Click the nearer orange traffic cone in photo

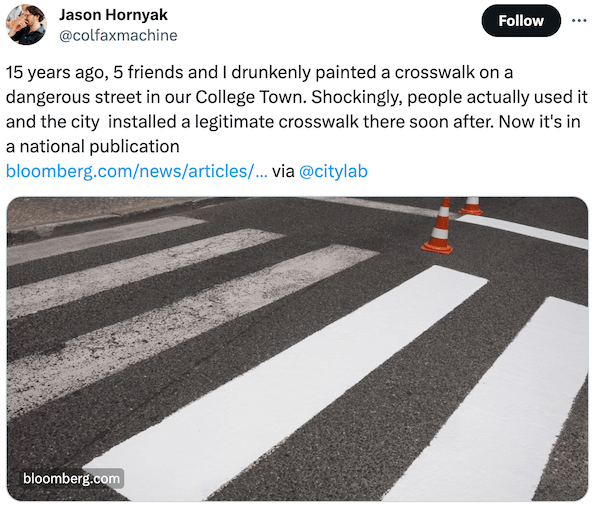tap(438, 228)
